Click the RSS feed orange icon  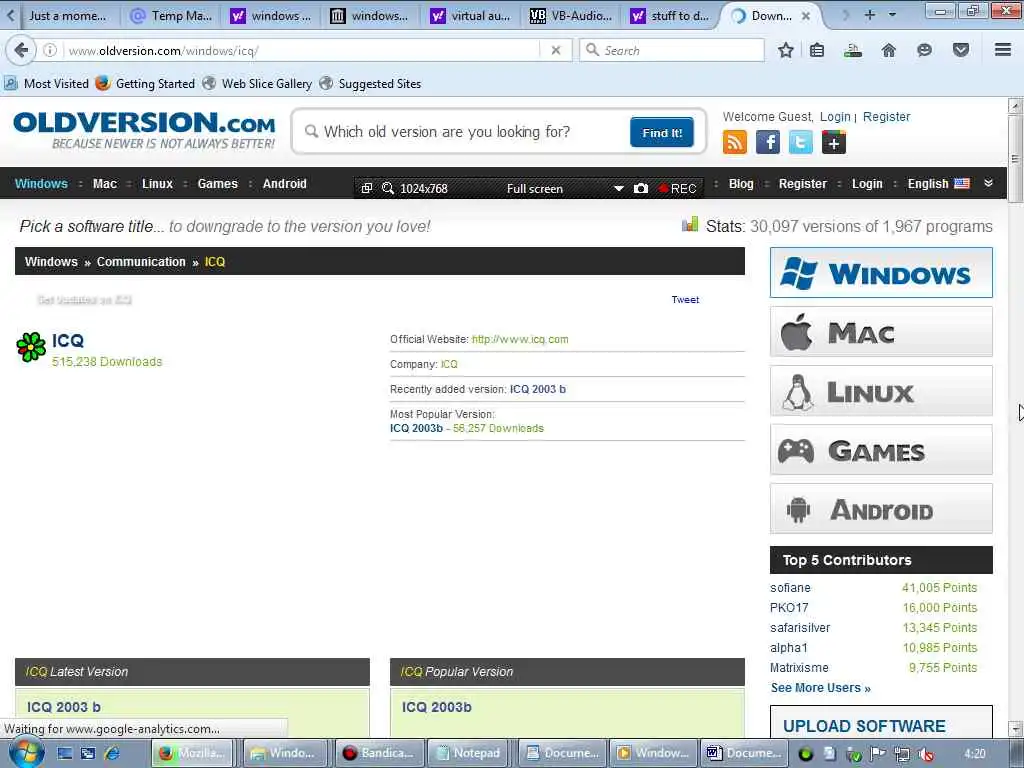[x=735, y=142]
